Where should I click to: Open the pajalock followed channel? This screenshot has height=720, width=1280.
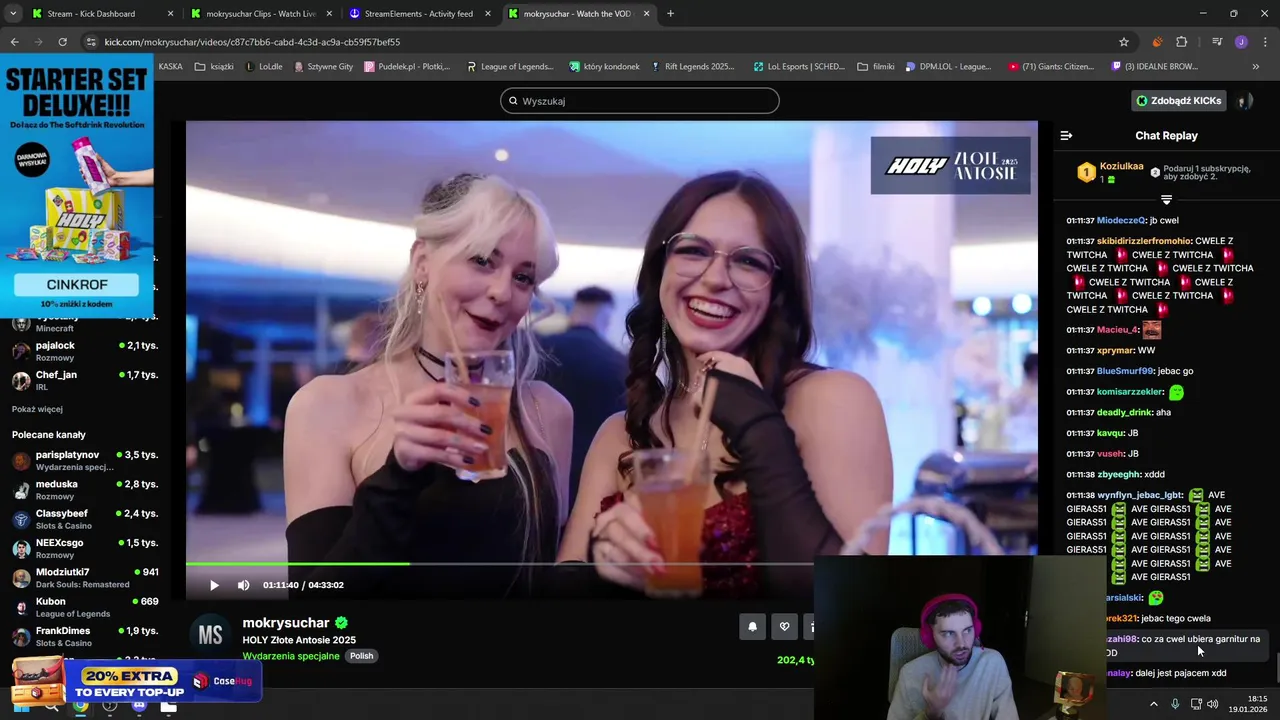85,351
